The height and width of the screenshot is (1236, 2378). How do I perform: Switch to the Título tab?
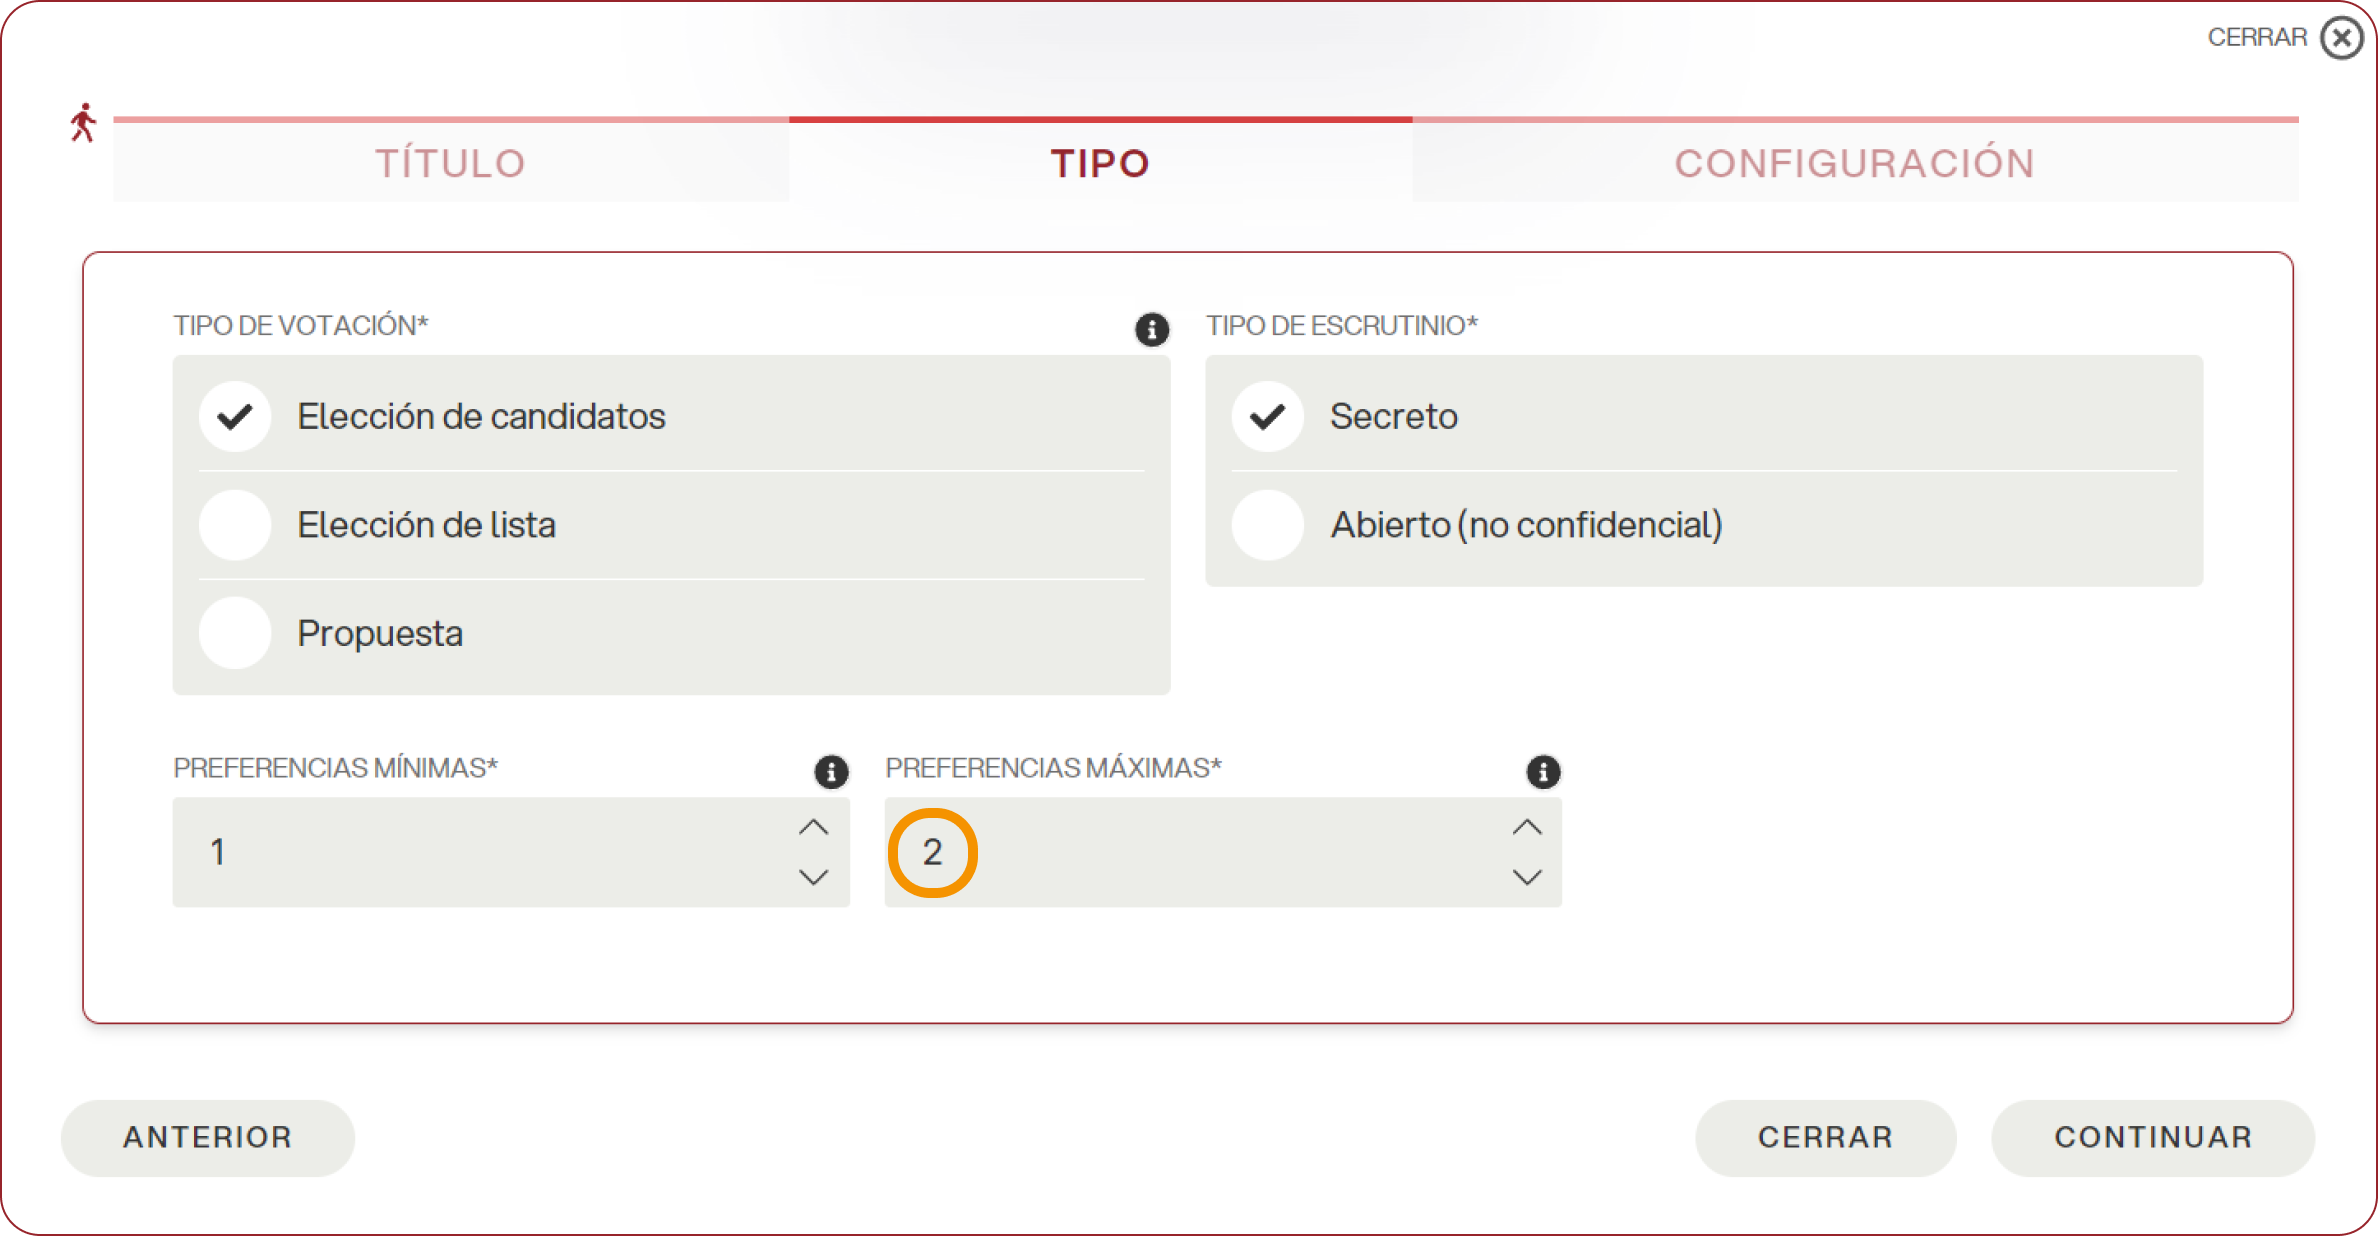[x=450, y=163]
